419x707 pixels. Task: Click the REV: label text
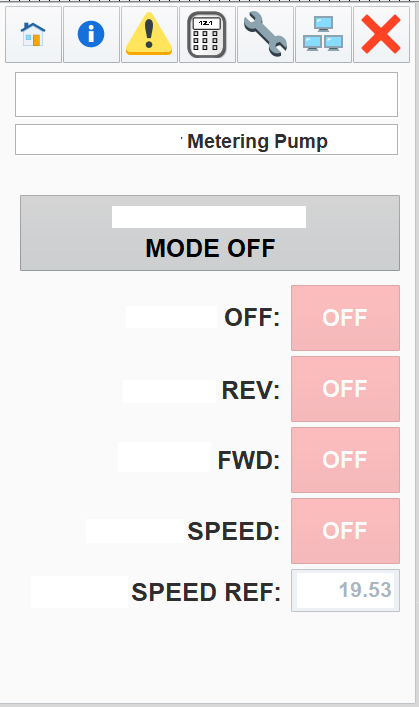click(x=251, y=390)
